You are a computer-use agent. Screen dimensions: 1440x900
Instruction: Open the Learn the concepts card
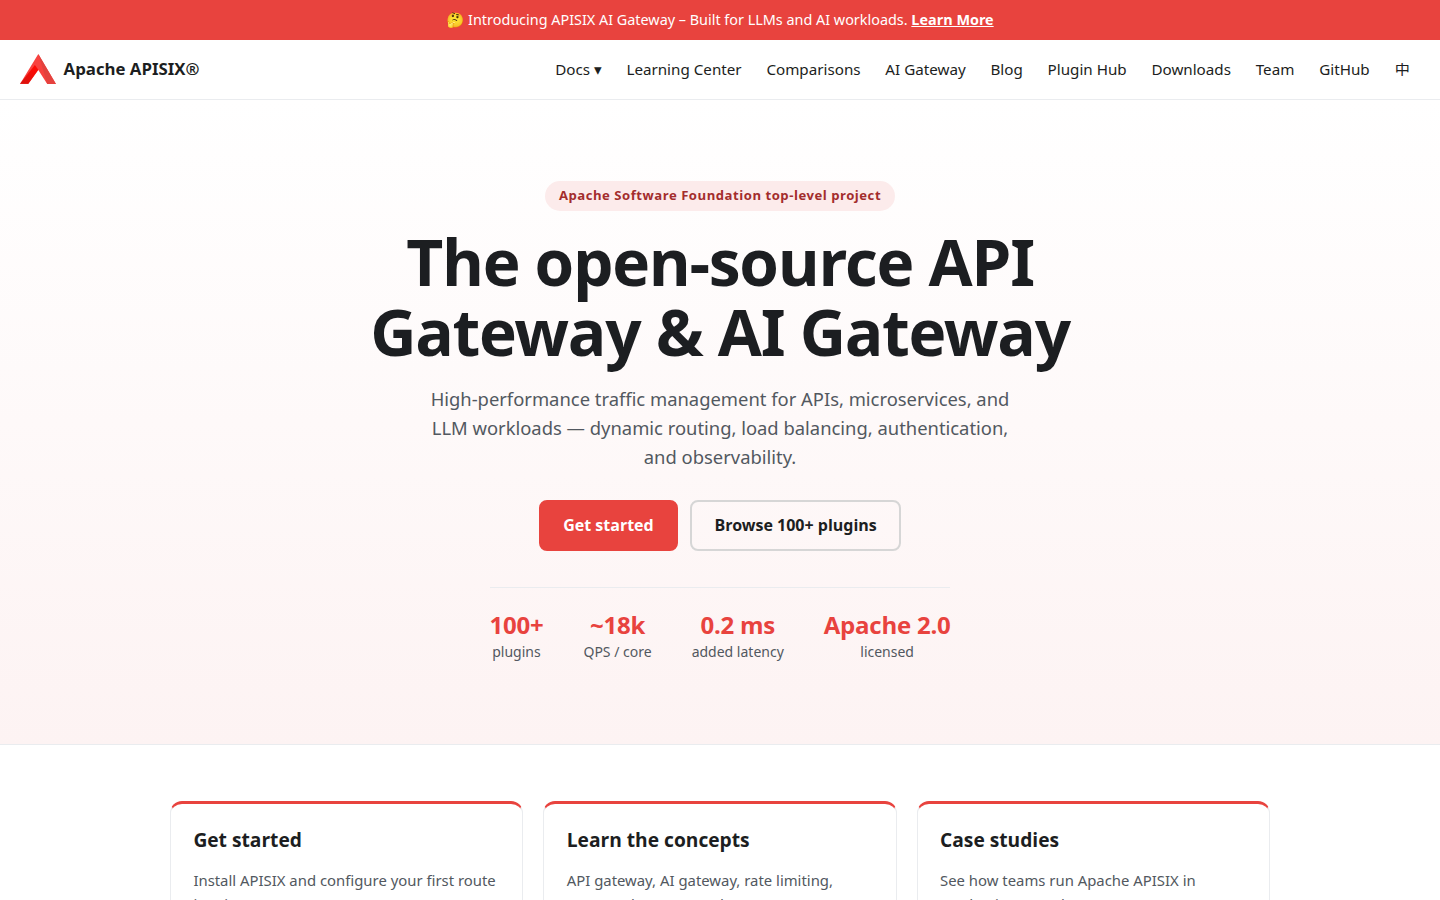click(720, 851)
